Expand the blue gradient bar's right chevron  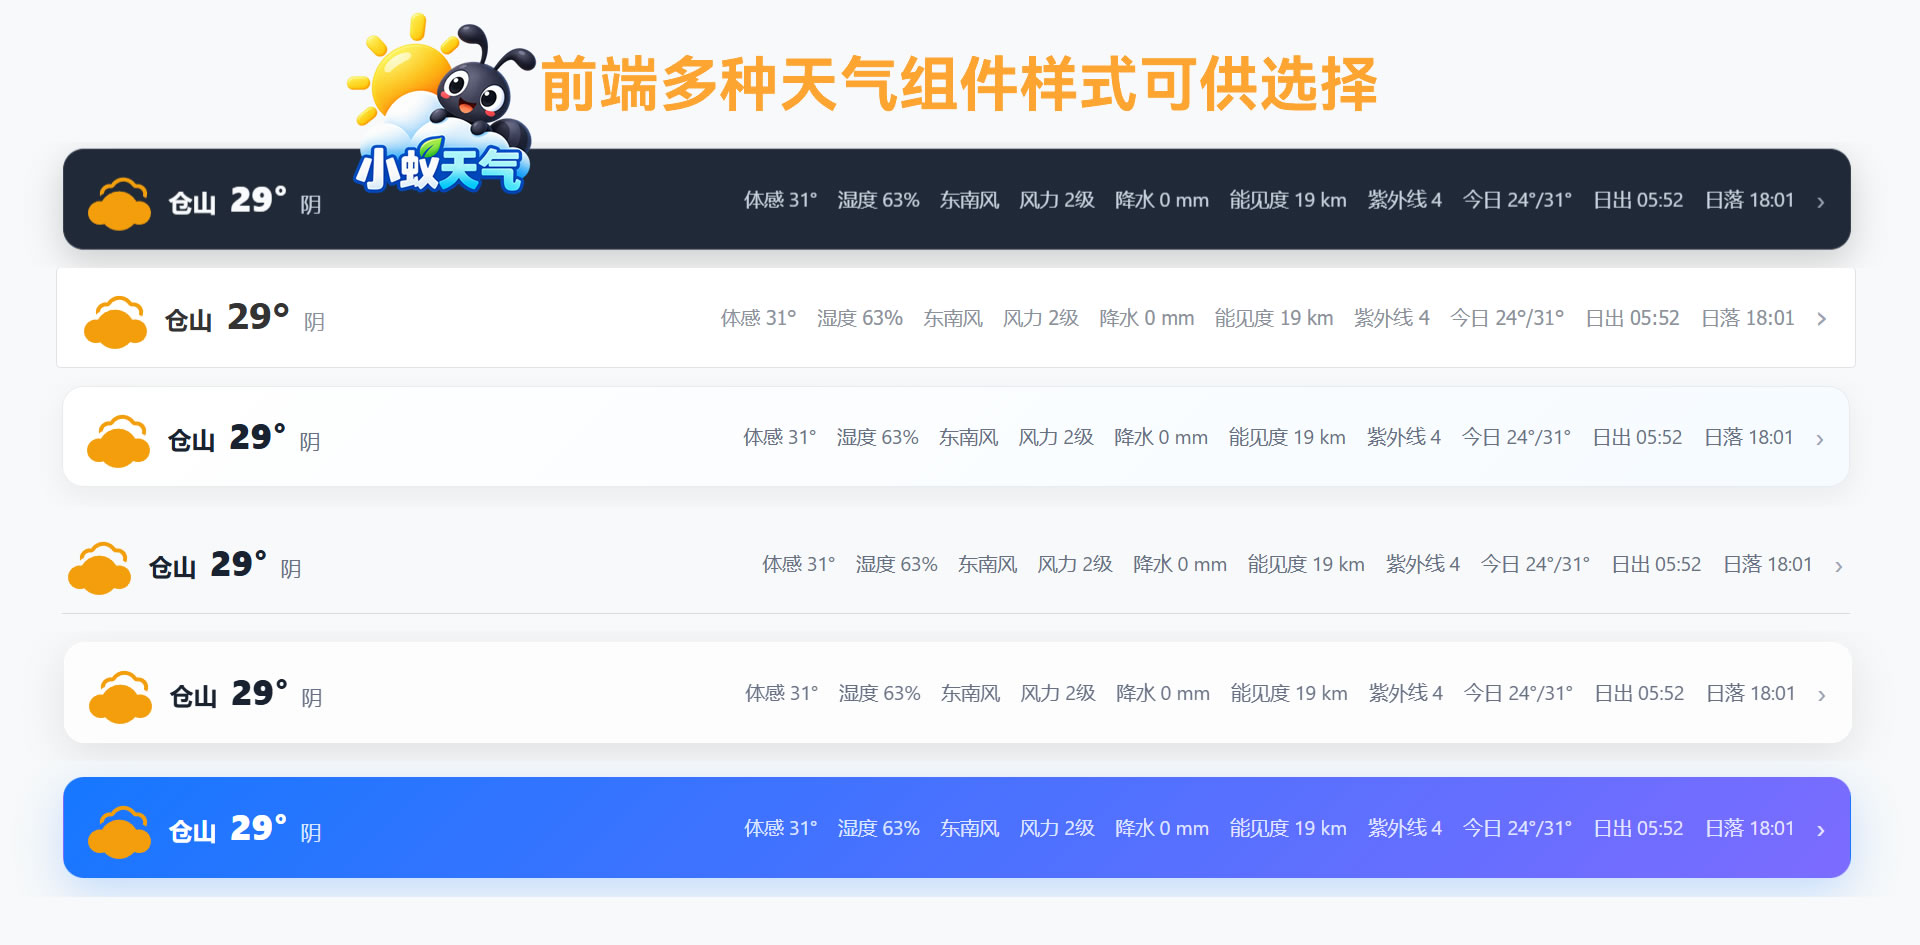(1821, 830)
